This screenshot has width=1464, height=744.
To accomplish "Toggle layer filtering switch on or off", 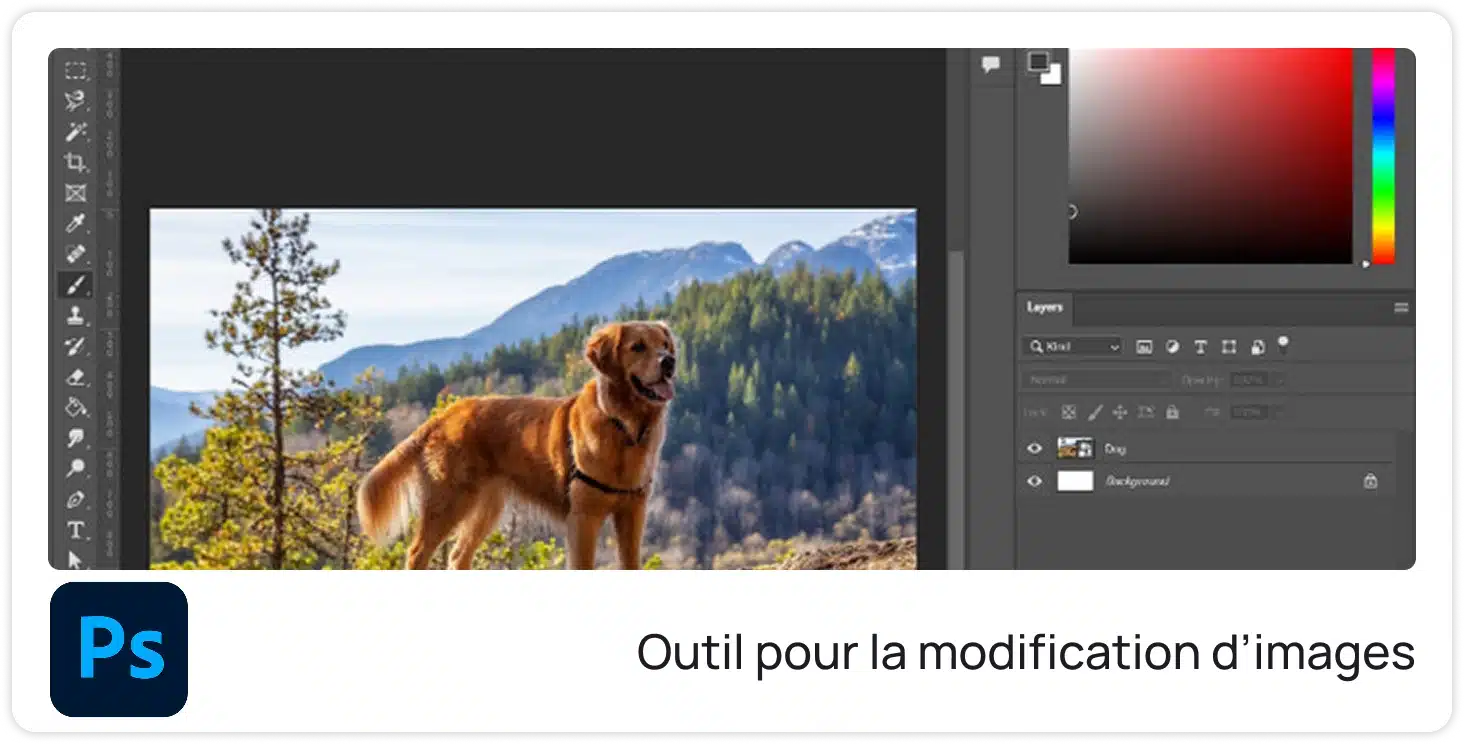I will [1283, 345].
